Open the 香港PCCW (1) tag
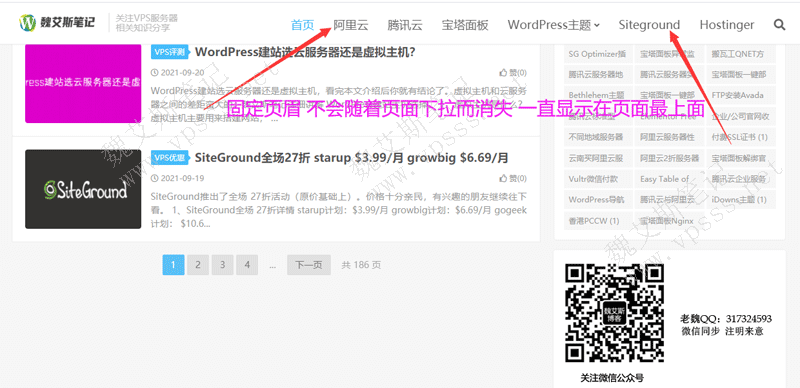Image resolution: width=800 pixels, height=388 pixels. pyautogui.click(x=597, y=221)
